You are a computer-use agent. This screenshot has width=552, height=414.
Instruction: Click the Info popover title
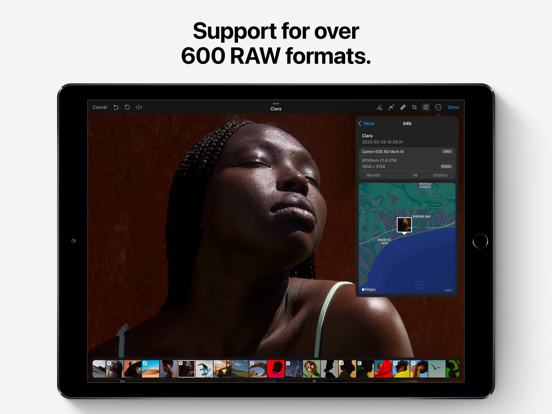click(x=407, y=123)
